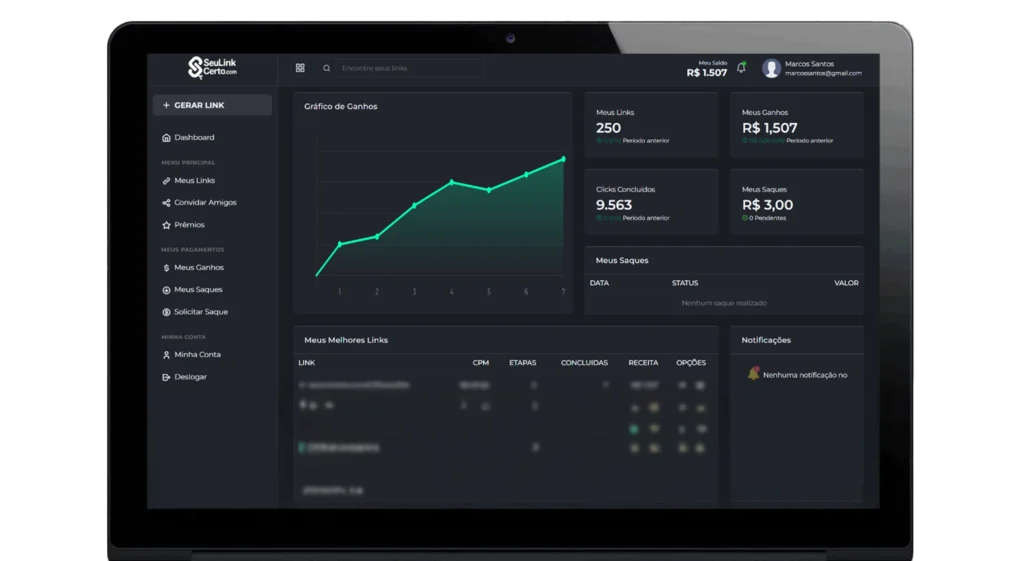Select the Clicks Concluídos 9.563 card
Screen dimensions: 1024x561
click(x=650, y=201)
